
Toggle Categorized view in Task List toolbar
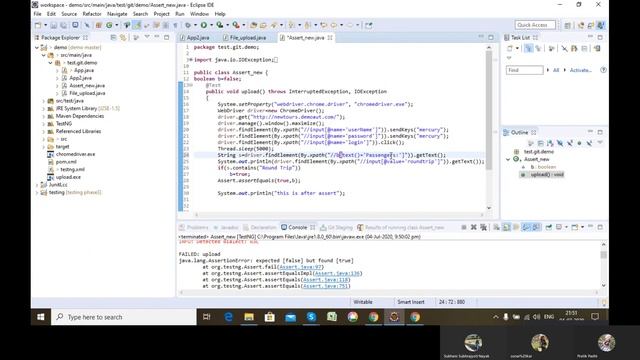click(x=529, y=49)
